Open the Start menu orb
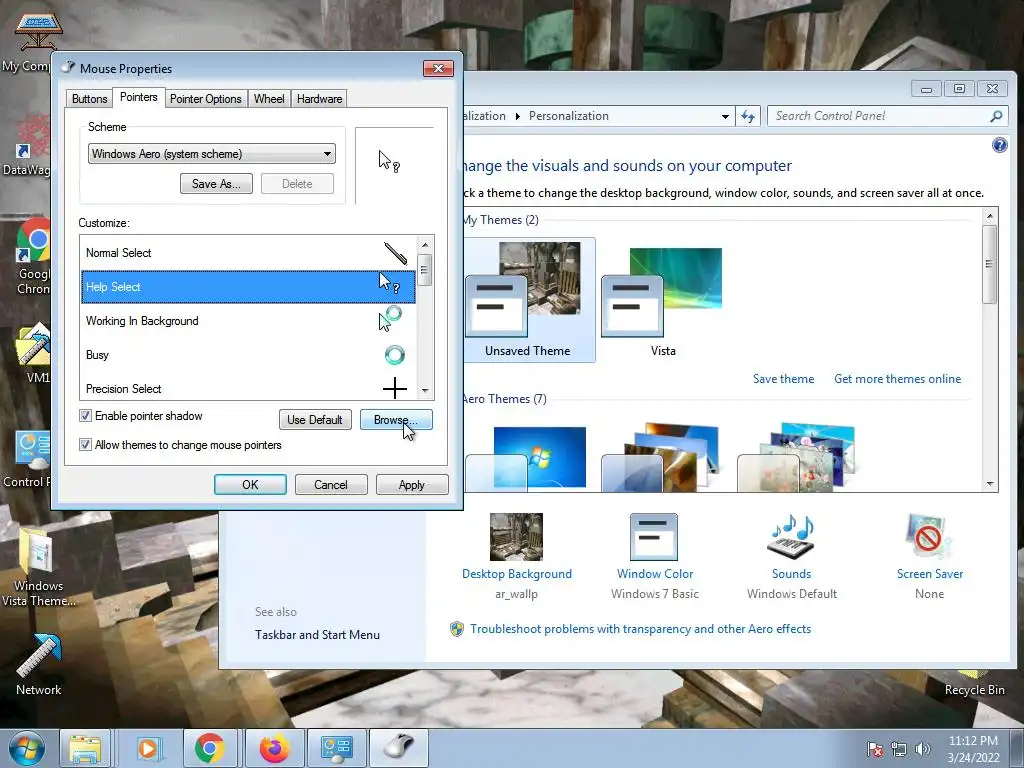This screenshot has width=1024, height=768. [25, 748]
